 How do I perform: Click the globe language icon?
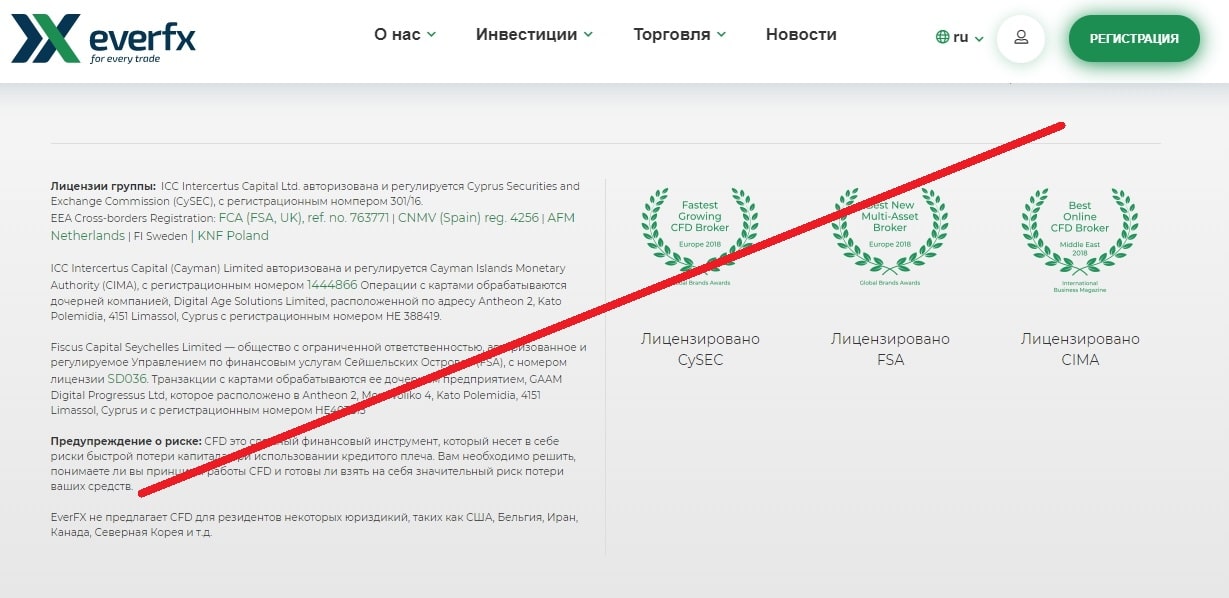942,37
